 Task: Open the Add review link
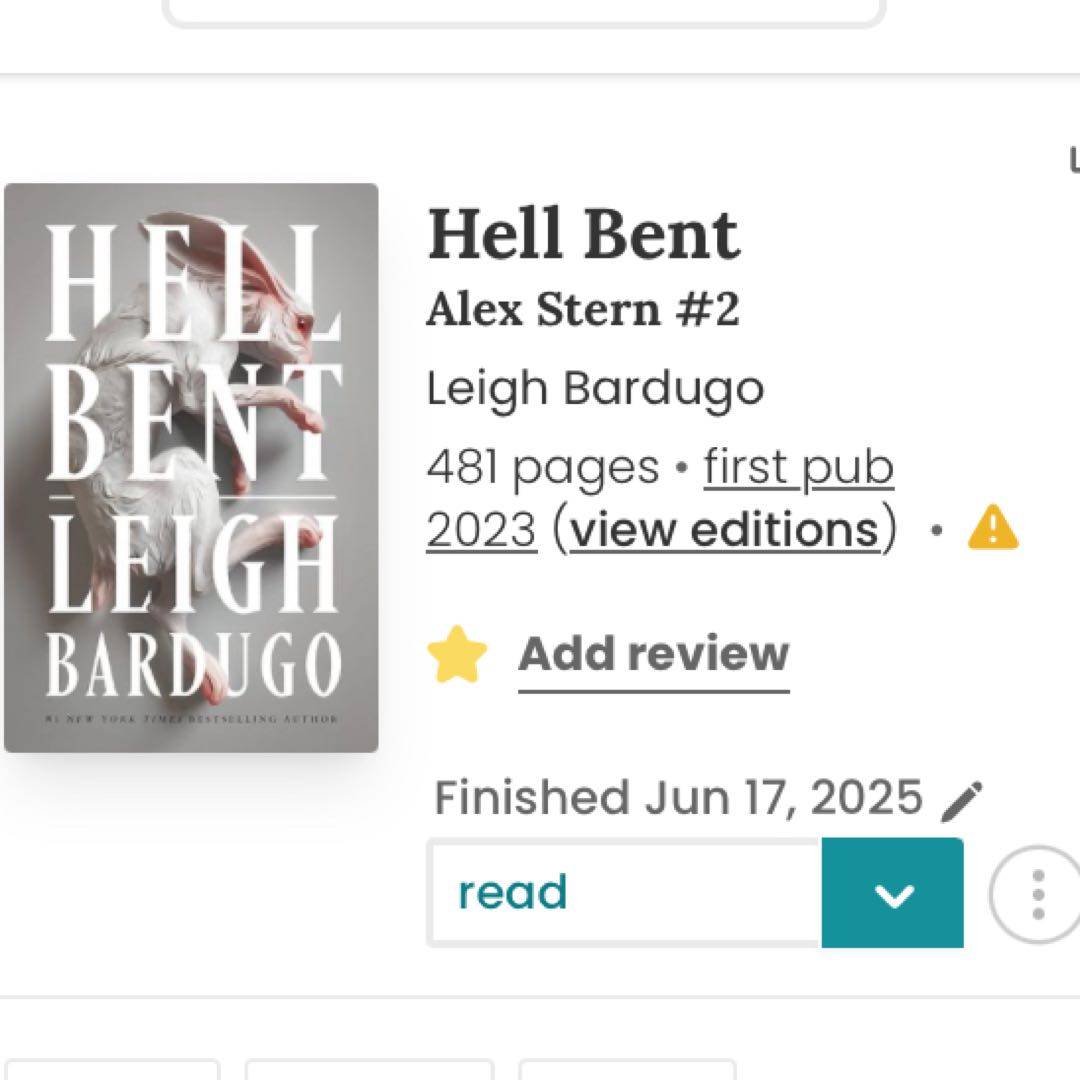[654, 654]
